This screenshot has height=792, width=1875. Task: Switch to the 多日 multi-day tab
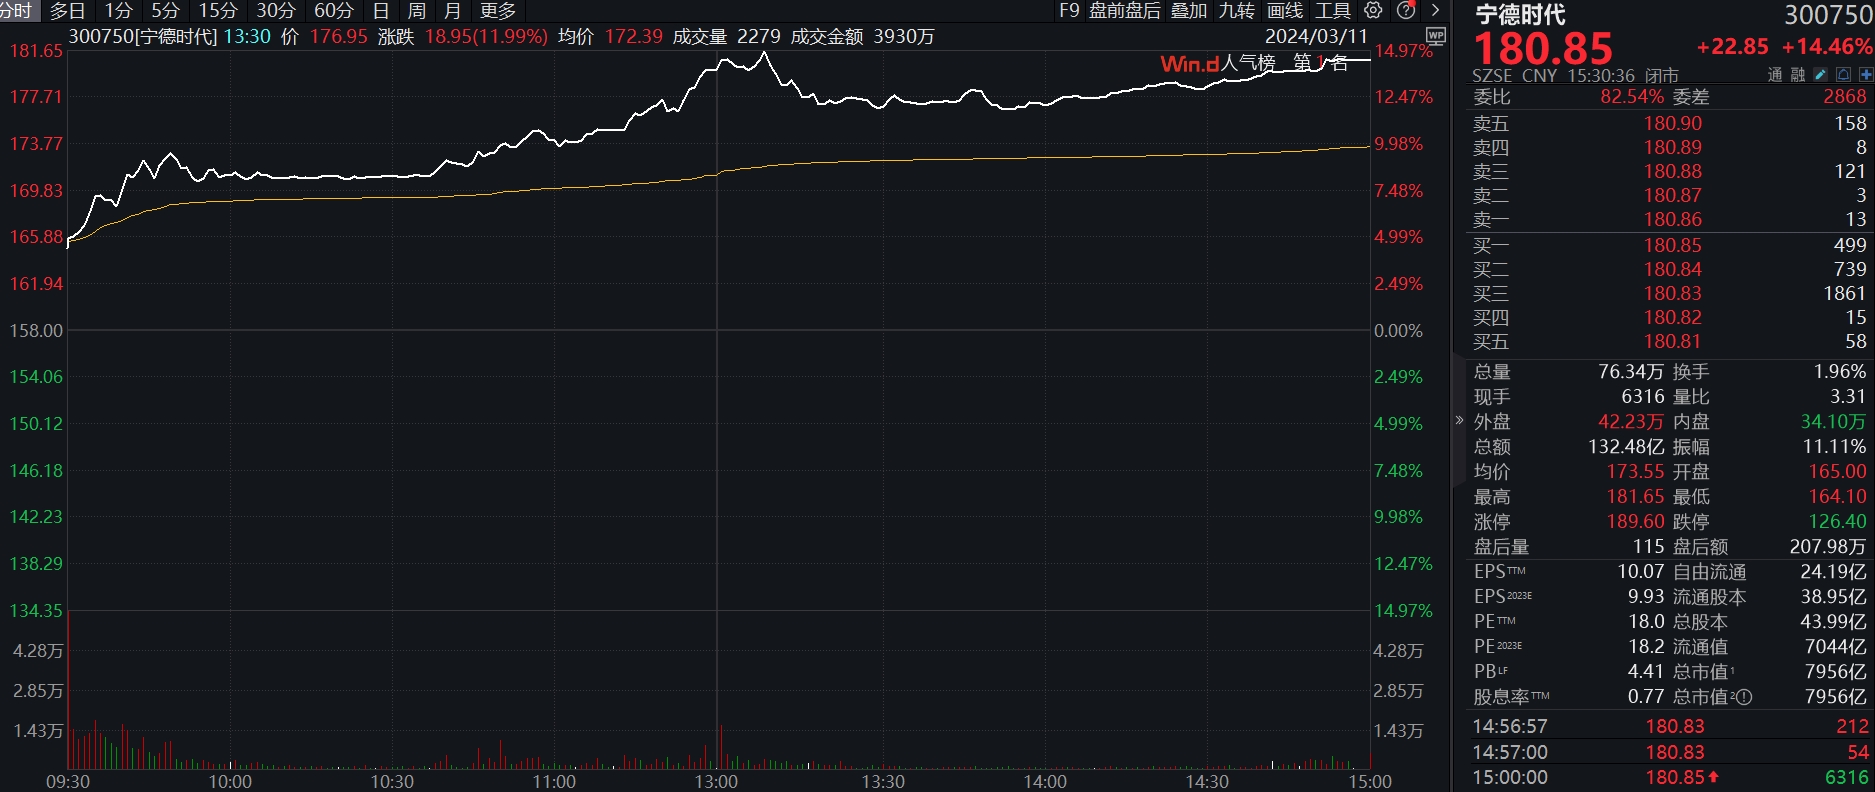[x=68, y=11]
